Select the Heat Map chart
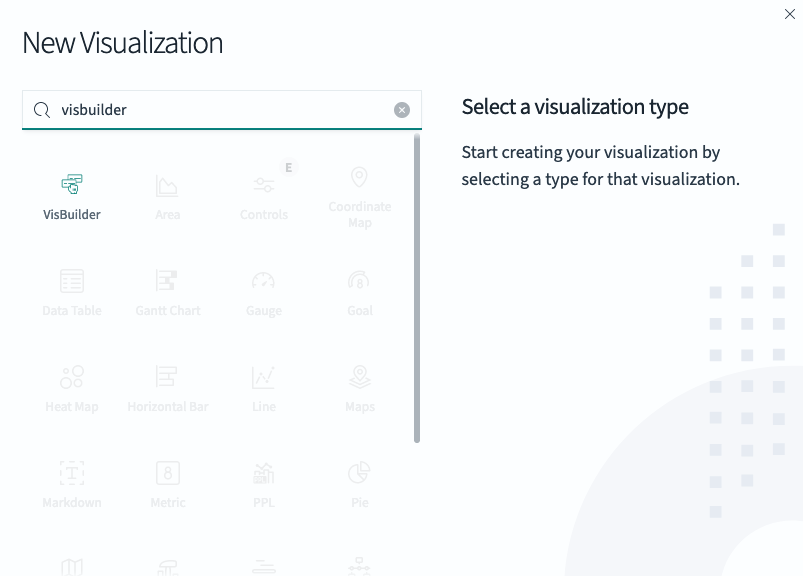The width and height of the screenshot is (803, 576). [x=71, y=386]
